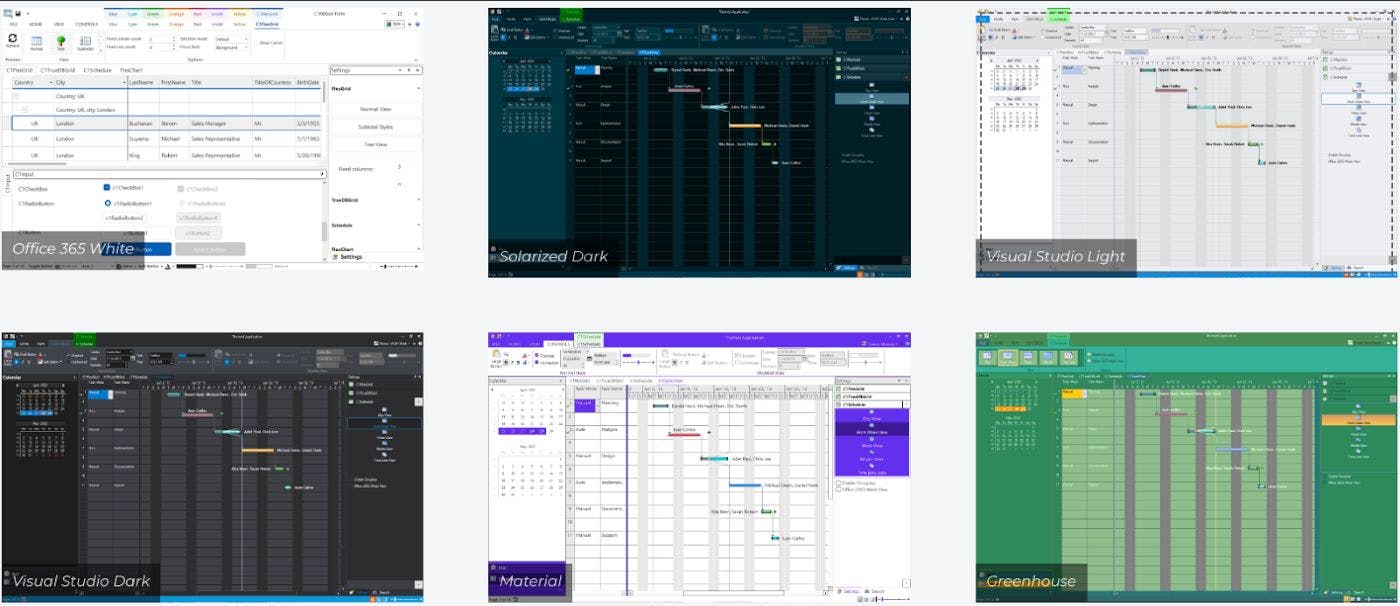Click the Work Week View icon in the Greenhouse panel
Image resolution: width=1400 pixels, height=606 pixels.
[1357, 420]
